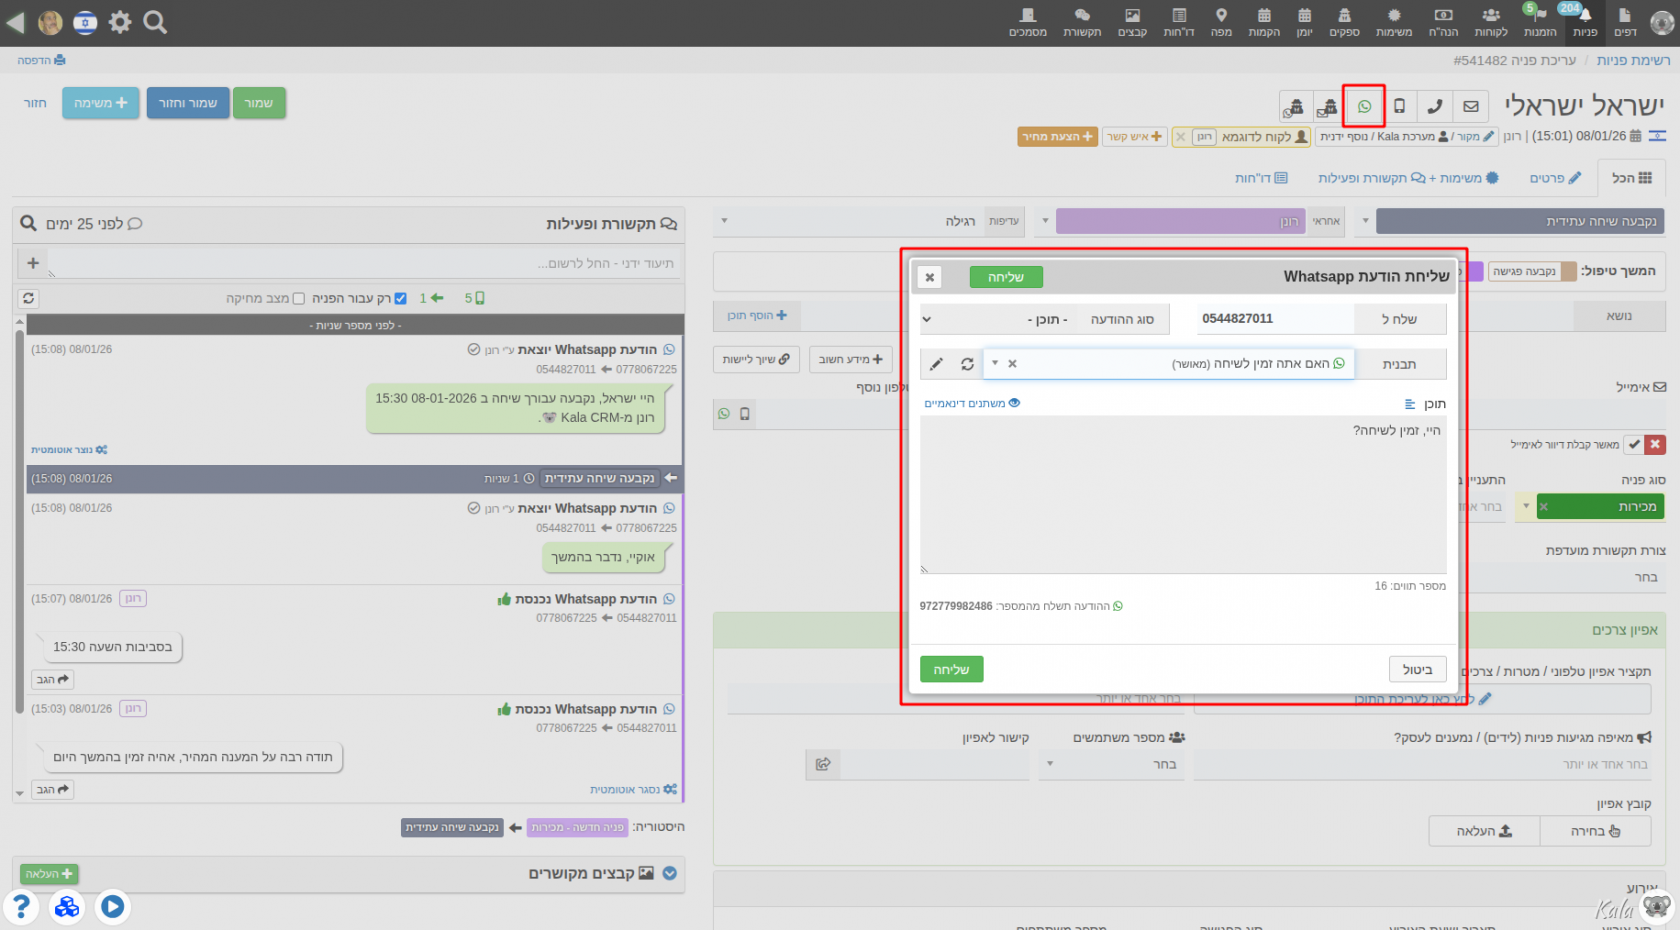Viewport: 1680px width, 930px height.
Task: Open 'לקוחות' in the top navigation menu
Action: (1490, 22)
